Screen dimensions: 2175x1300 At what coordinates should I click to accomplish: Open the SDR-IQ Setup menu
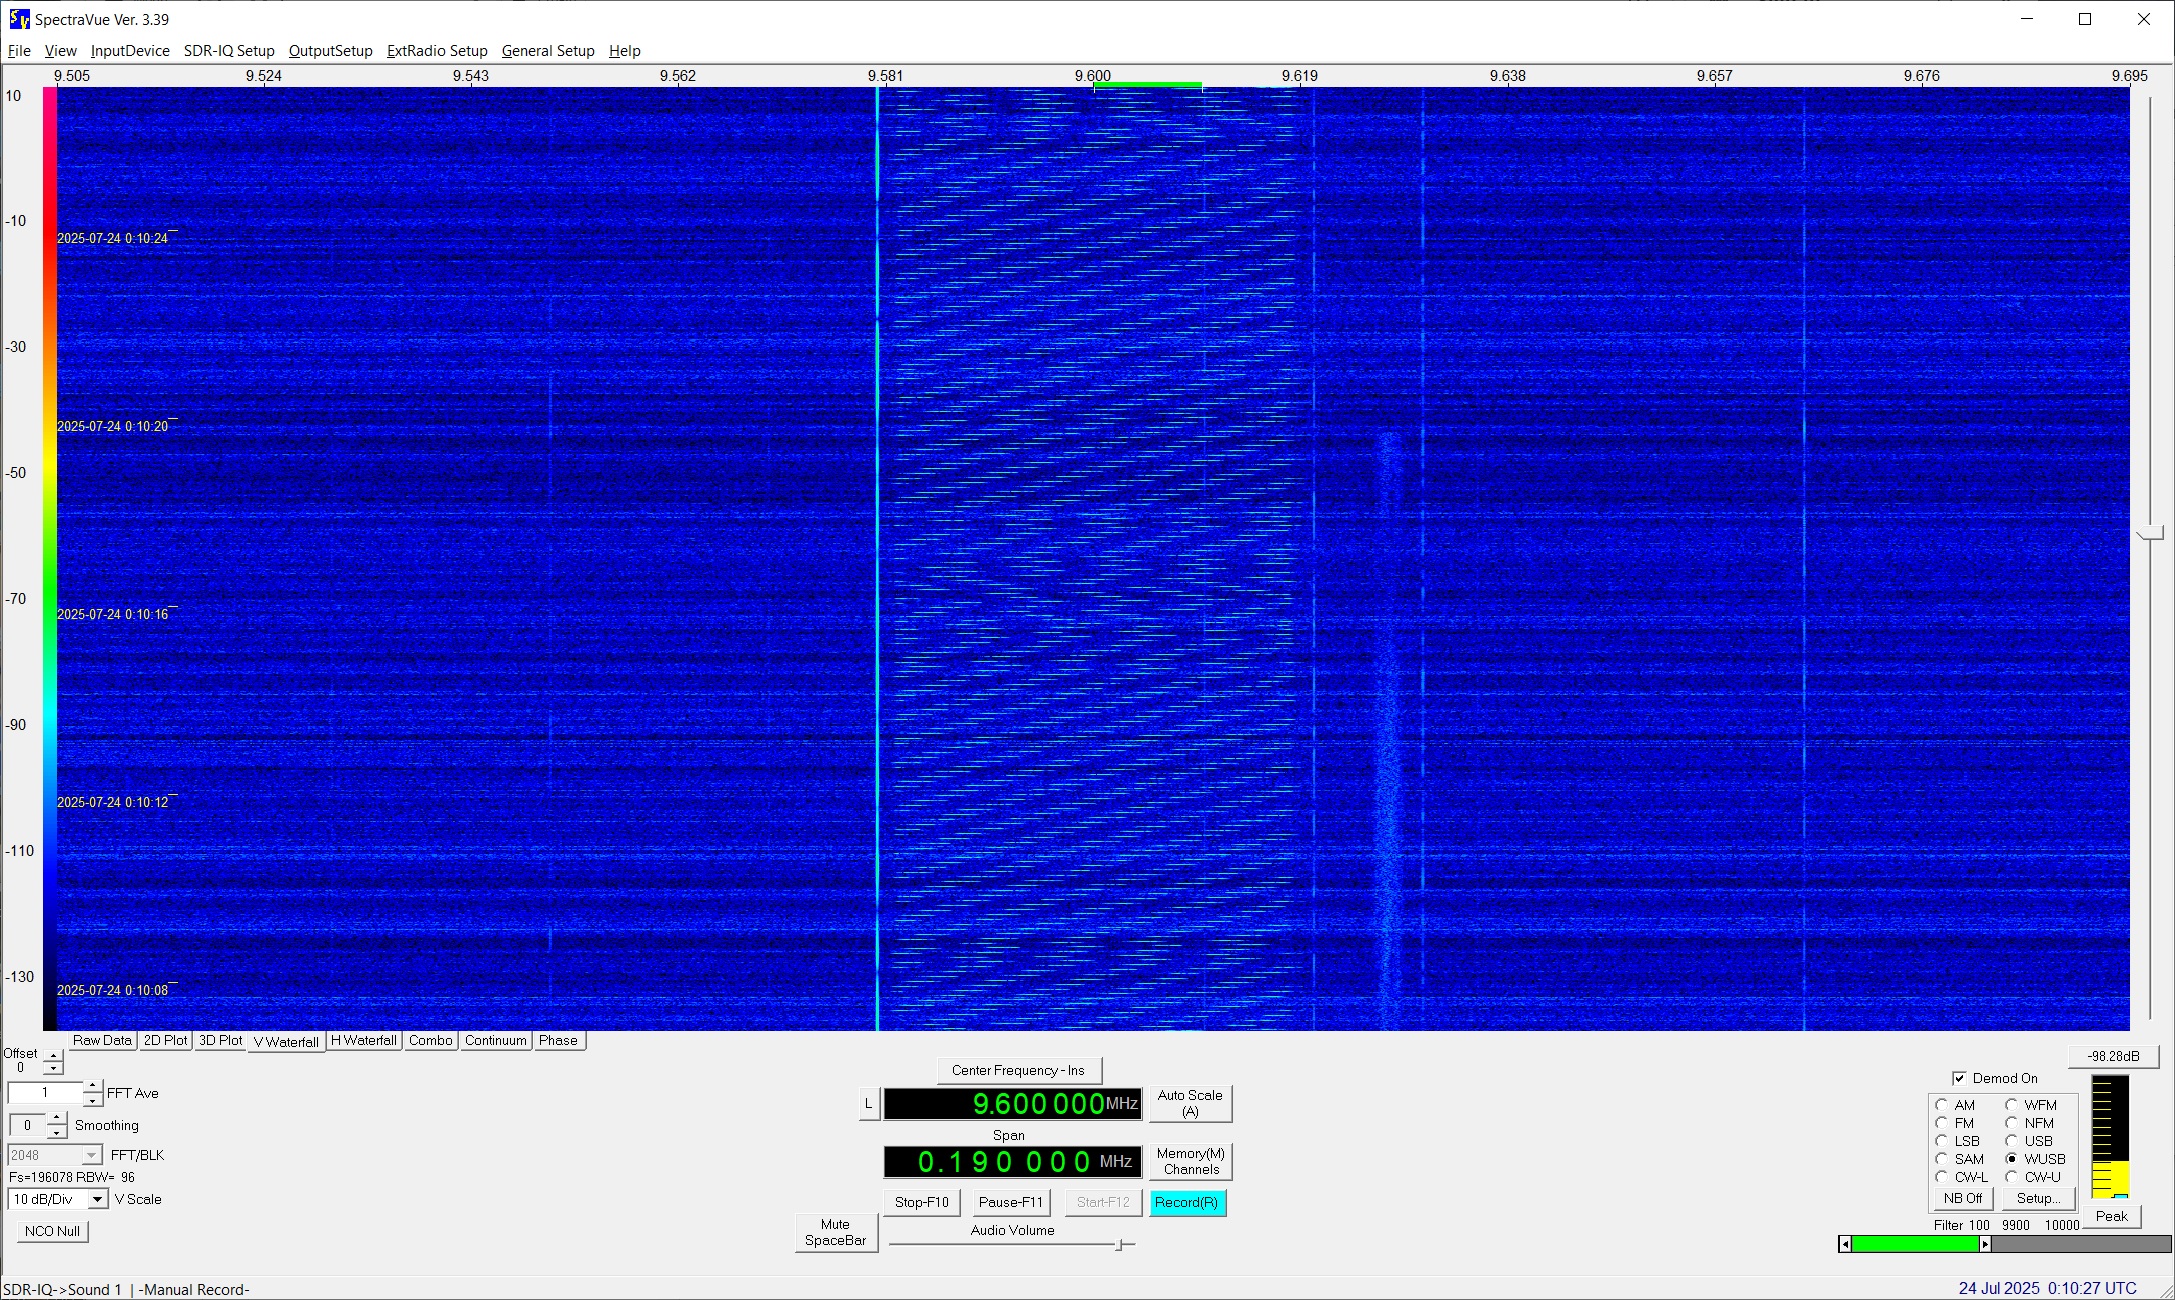(229, 51)
